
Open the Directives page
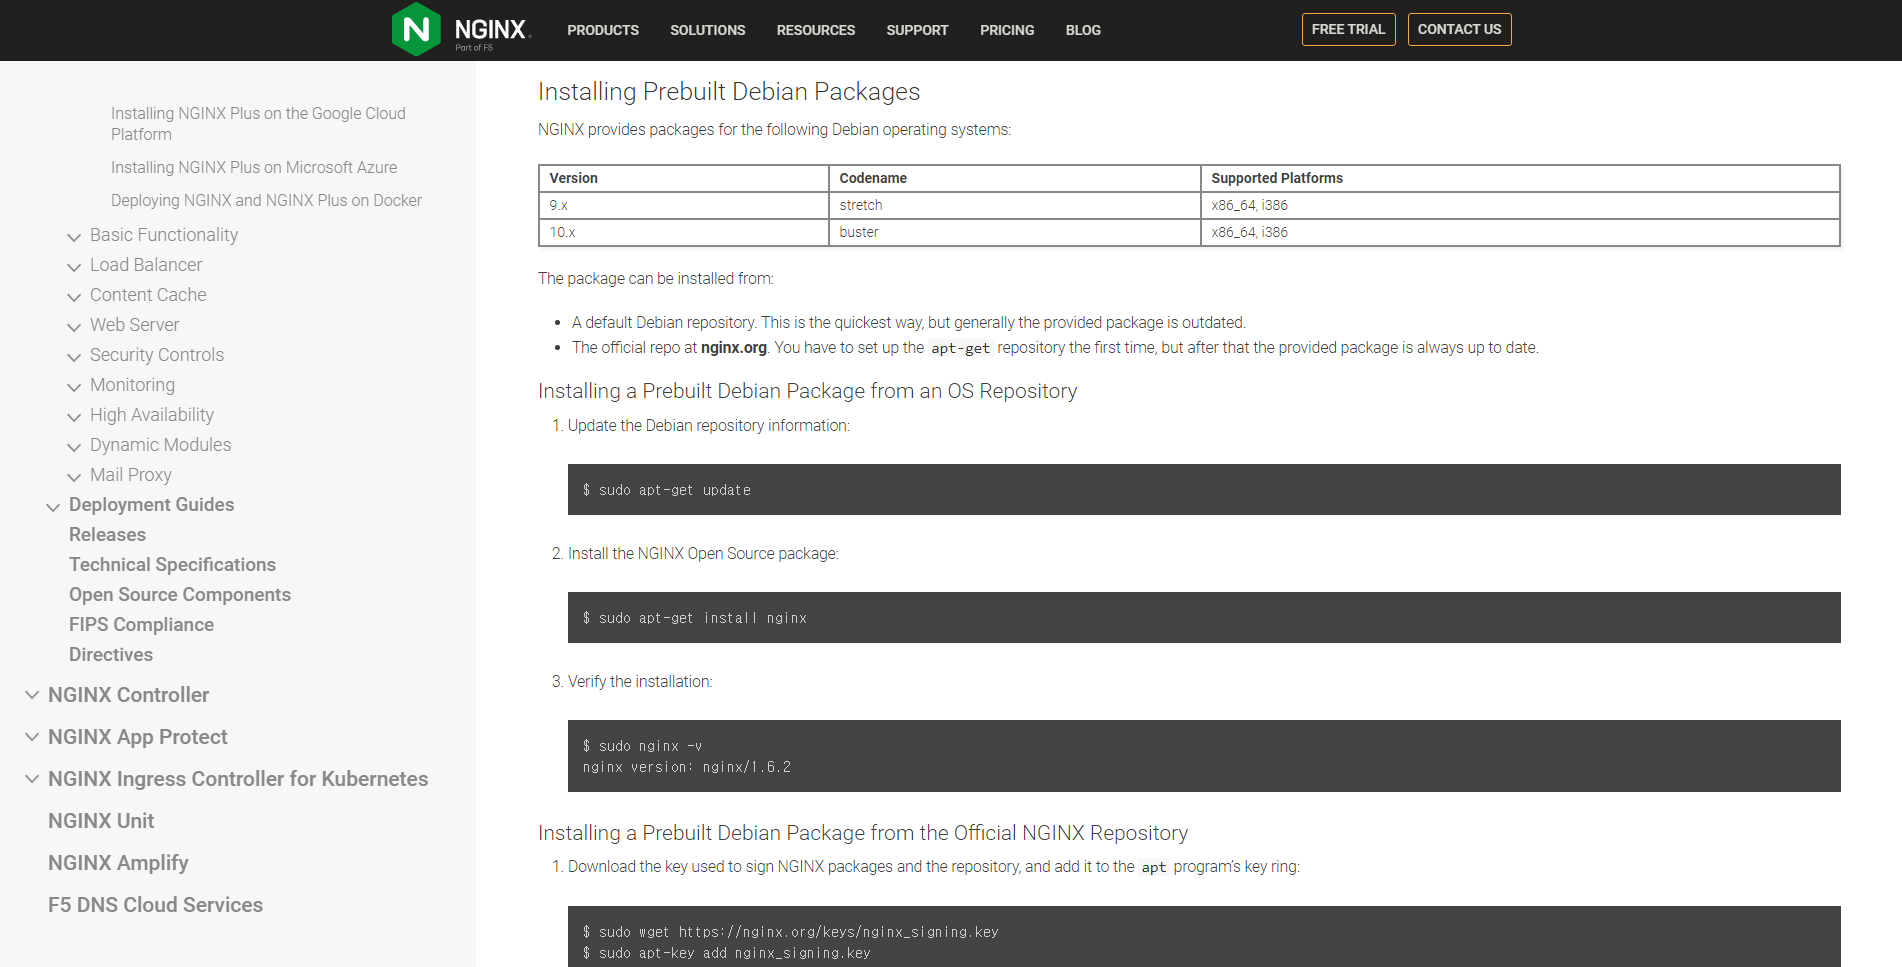(x=111, y=655)
